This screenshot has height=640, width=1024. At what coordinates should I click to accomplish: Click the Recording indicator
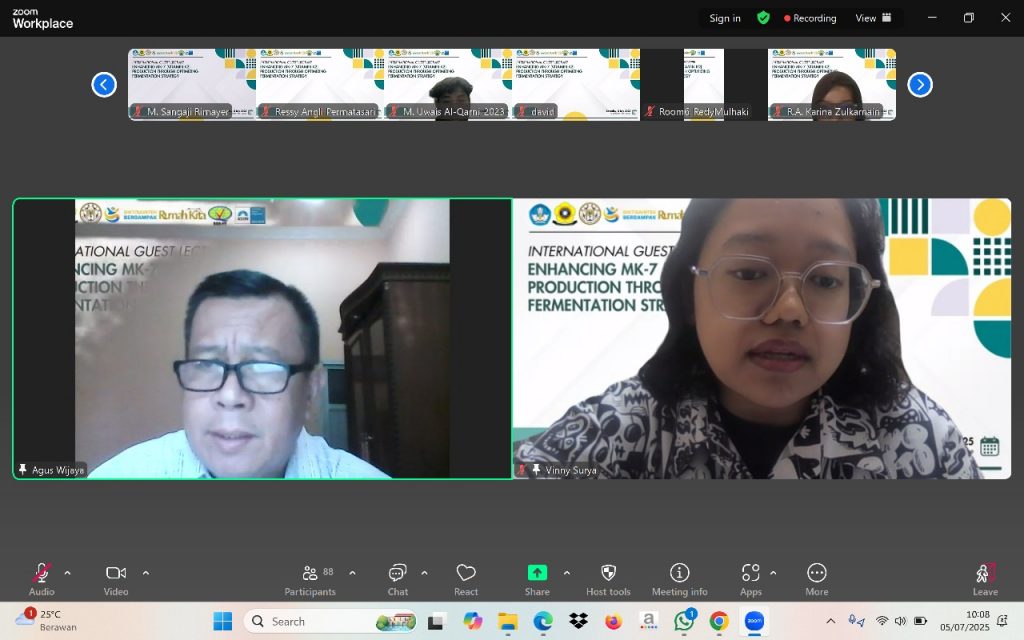point(810,18)
